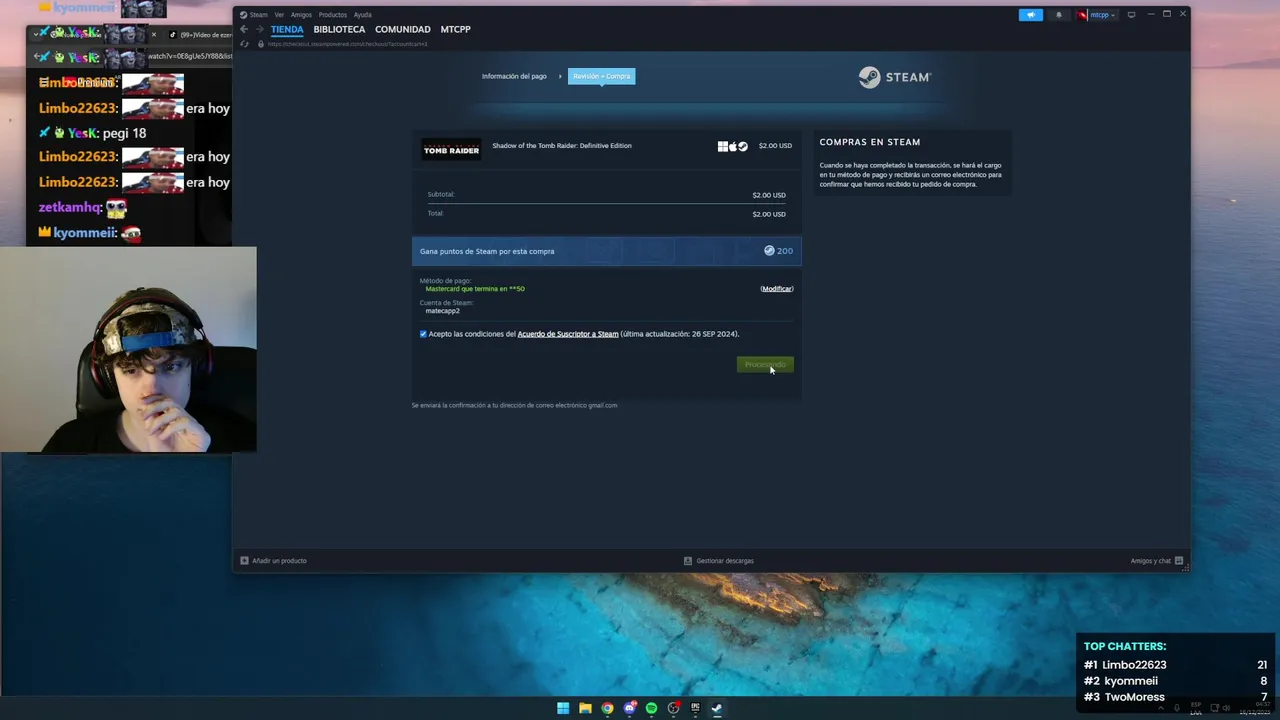Click Limbo22623 in top chatters list

pos(1134,665)
